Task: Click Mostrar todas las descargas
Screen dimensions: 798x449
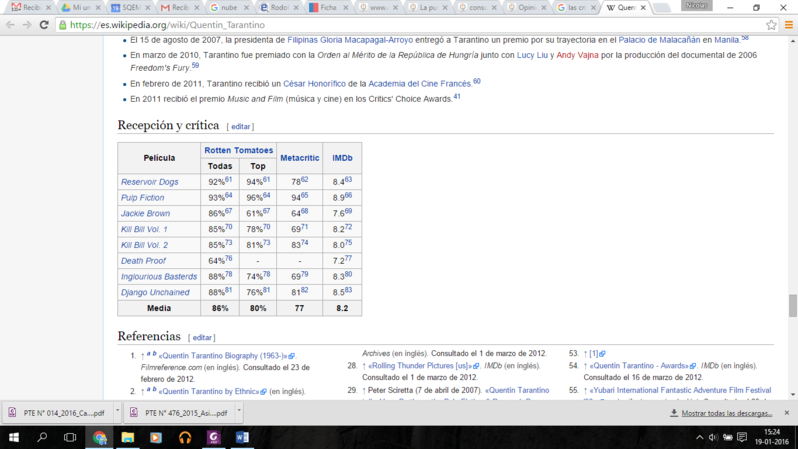Action: click(x=726, y=413)
